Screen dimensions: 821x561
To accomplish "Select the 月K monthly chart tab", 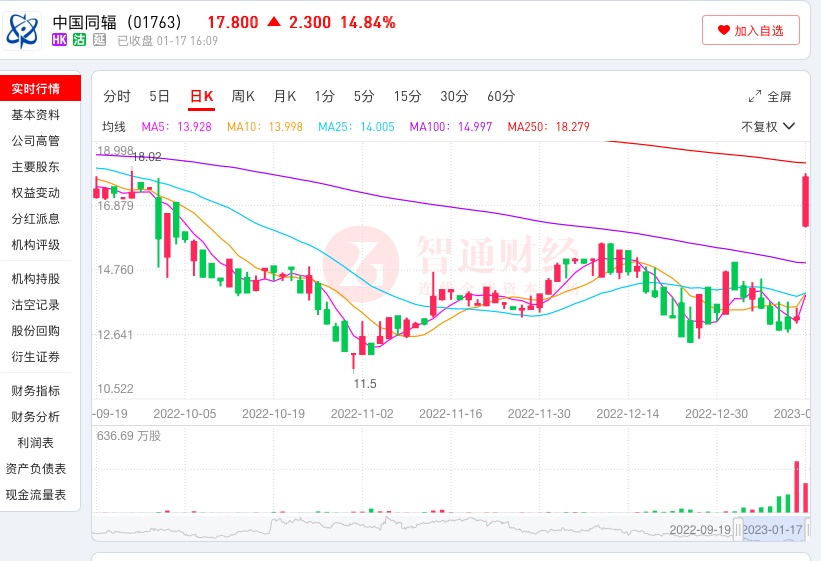I will click(285, 96).
